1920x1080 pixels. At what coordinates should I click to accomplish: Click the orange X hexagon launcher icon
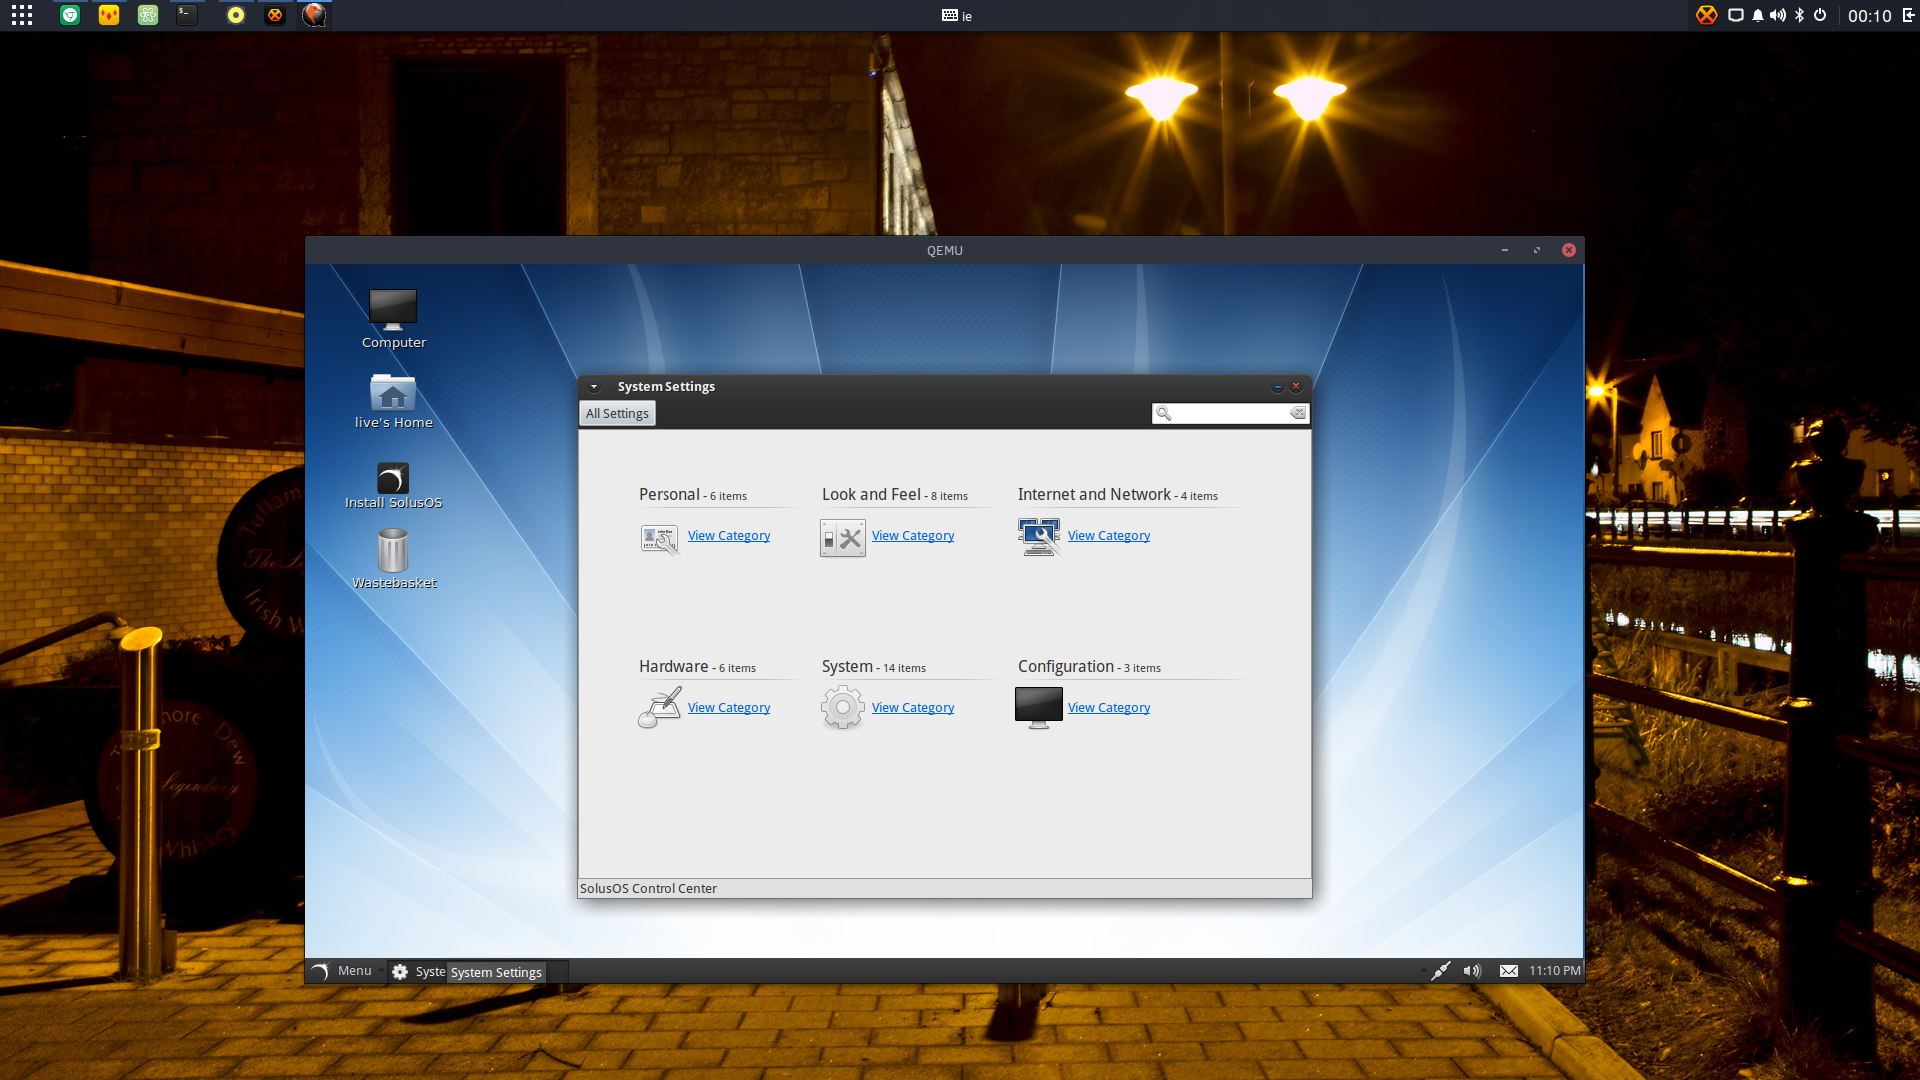pos(275,15)
